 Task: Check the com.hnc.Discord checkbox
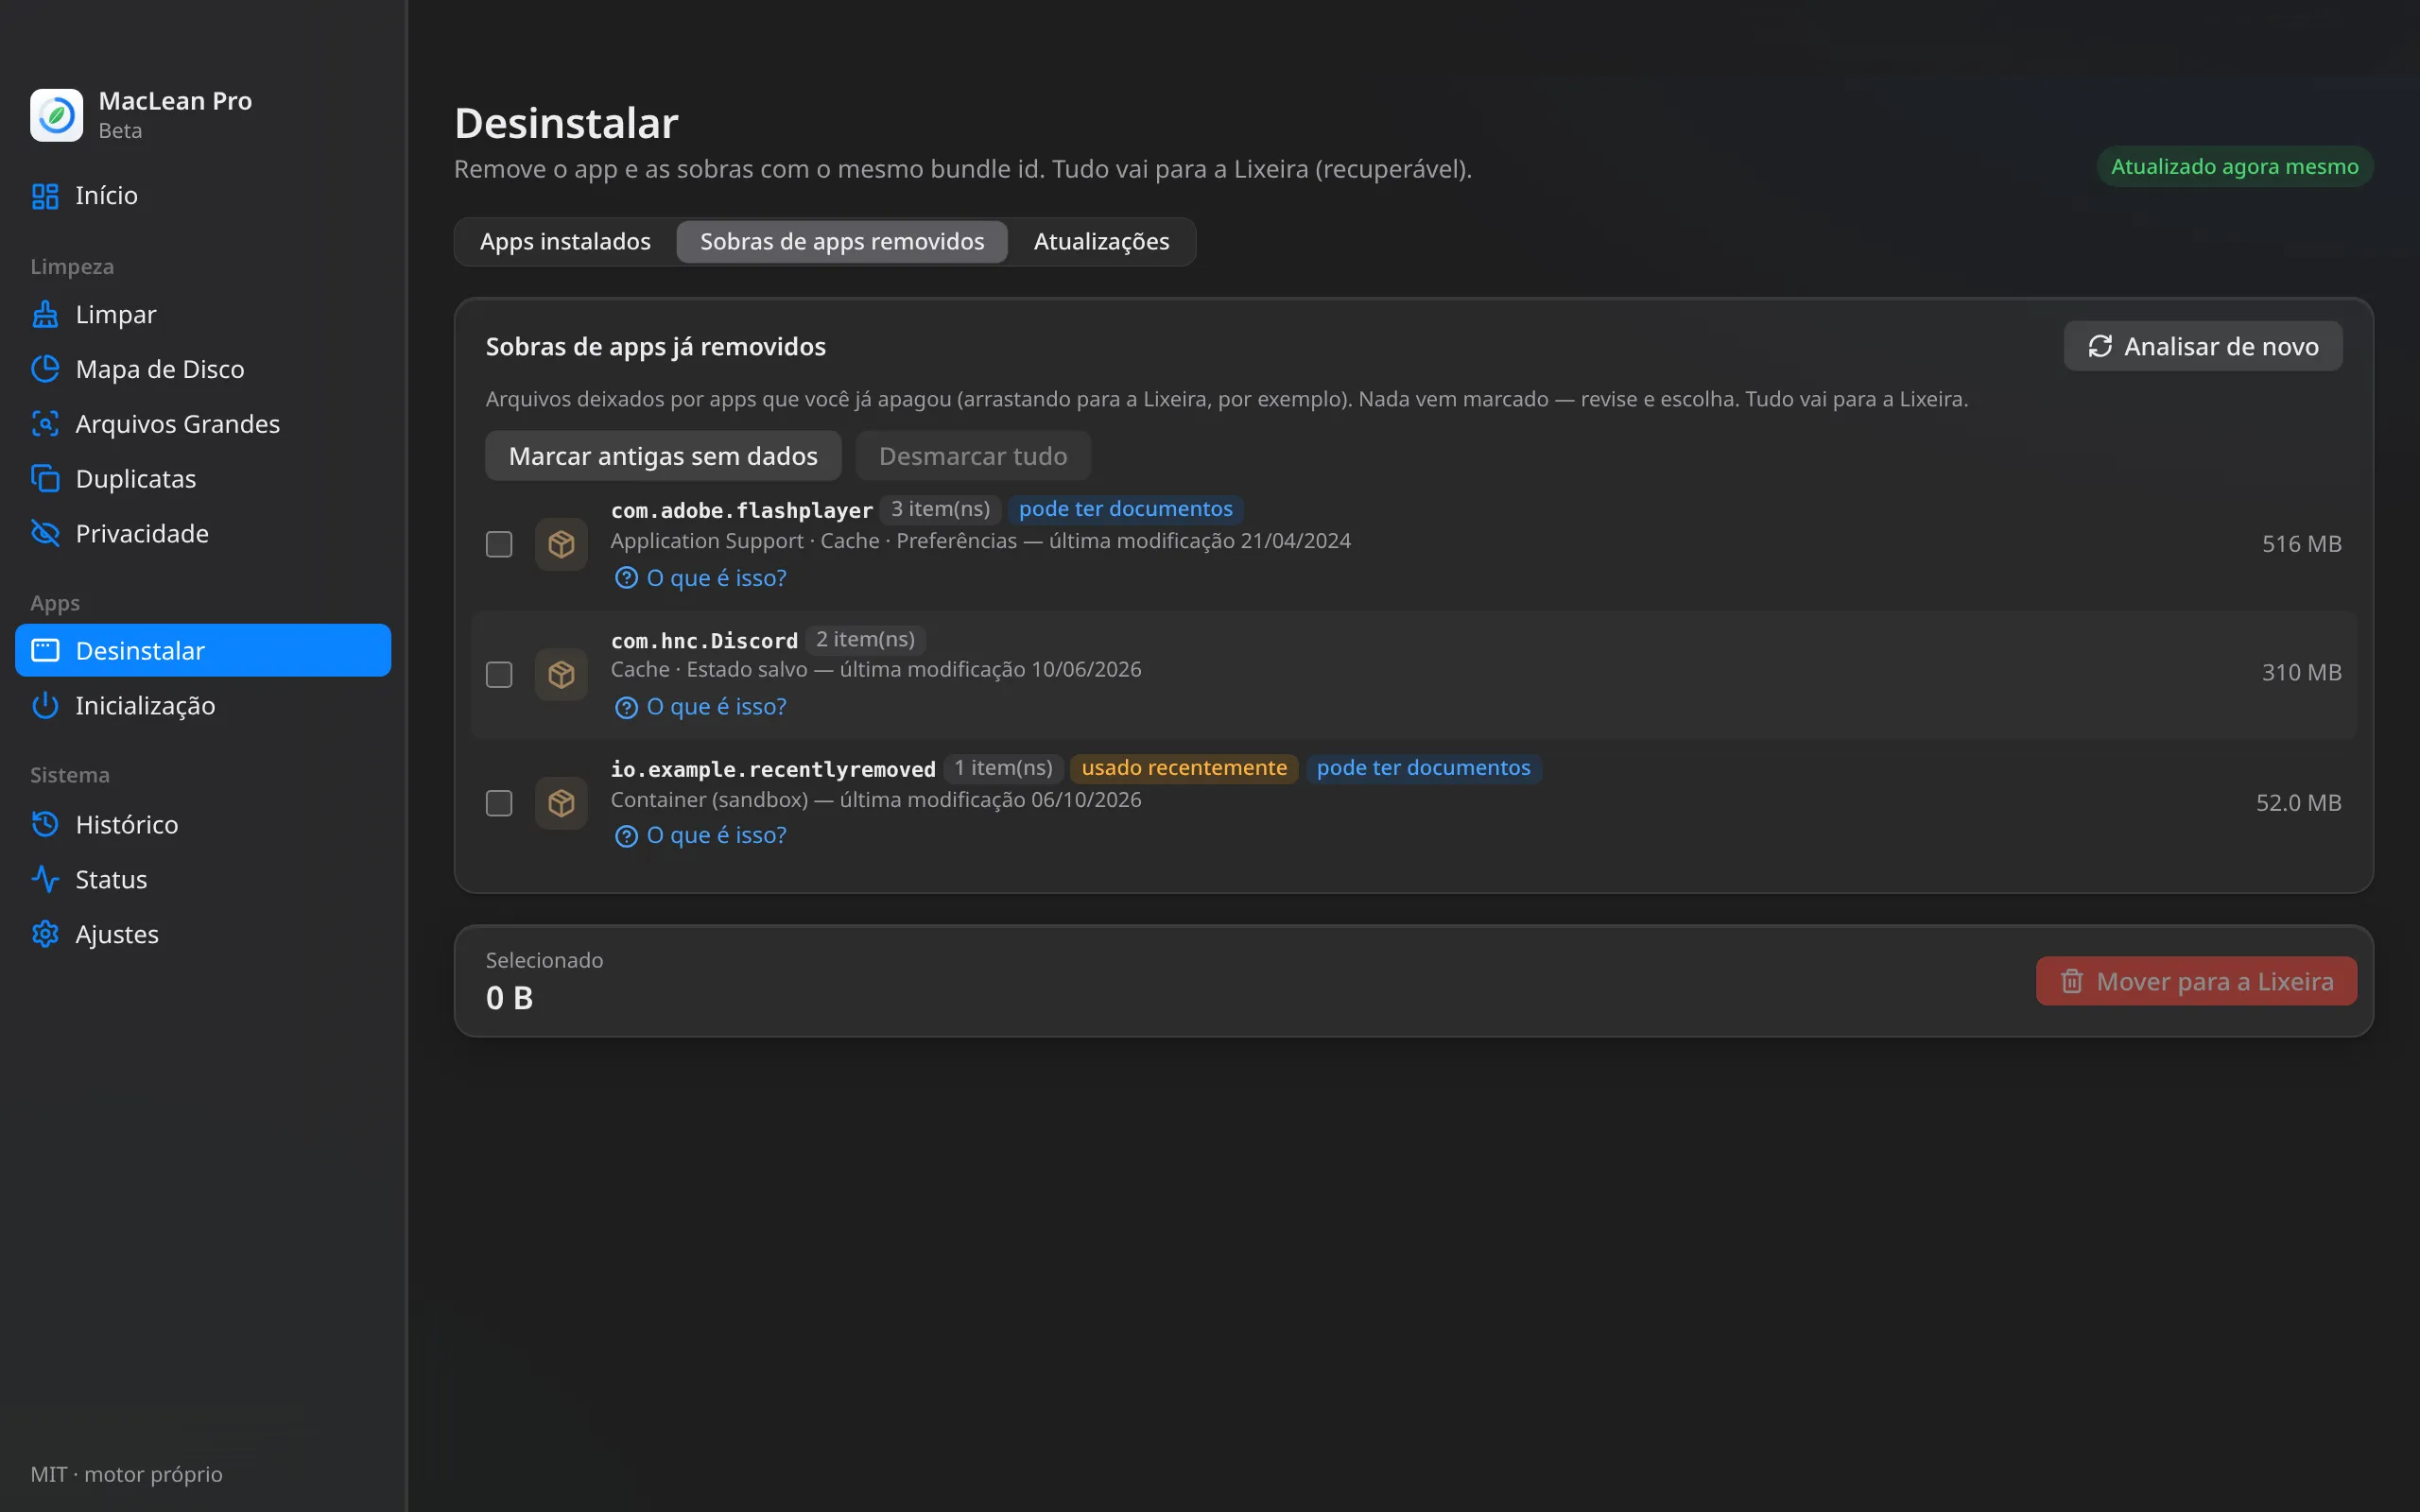click(499, 674)
